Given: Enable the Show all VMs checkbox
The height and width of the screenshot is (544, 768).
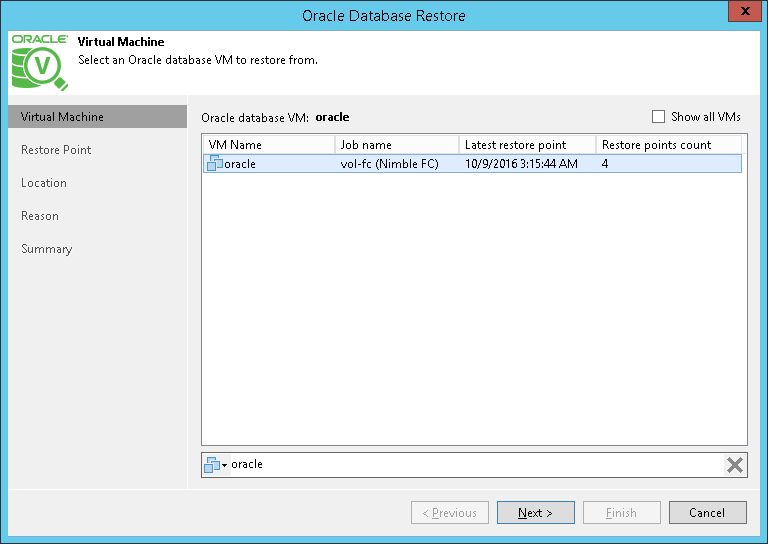Looking at the screenshot, I should [658, 117].
